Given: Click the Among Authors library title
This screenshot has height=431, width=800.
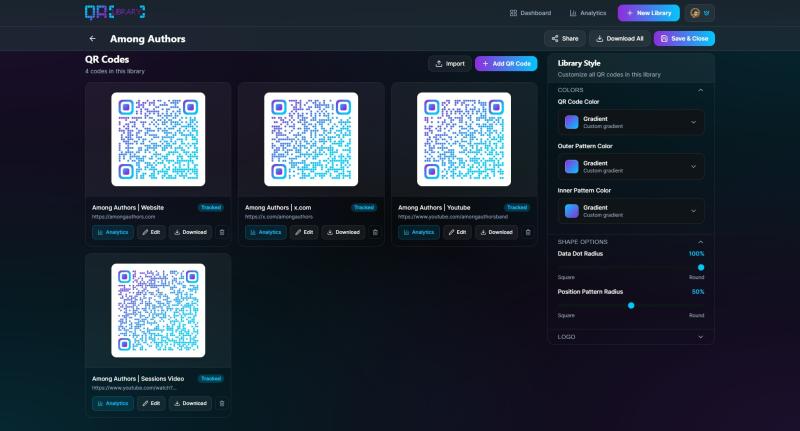Looking at the screenshot, I should tap(147, 39).
